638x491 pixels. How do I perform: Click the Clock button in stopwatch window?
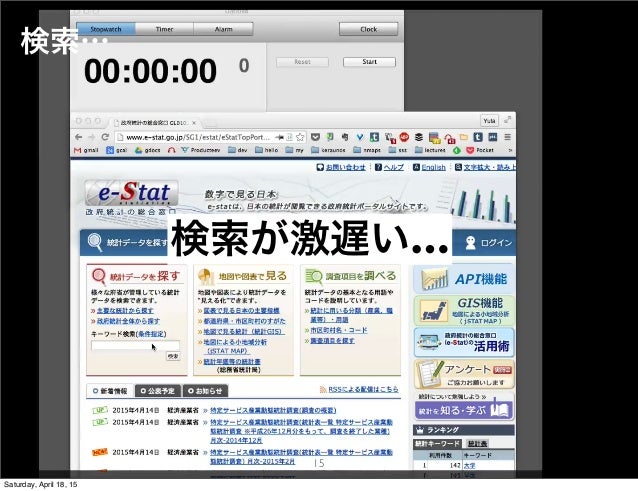[x=368, y=29]
